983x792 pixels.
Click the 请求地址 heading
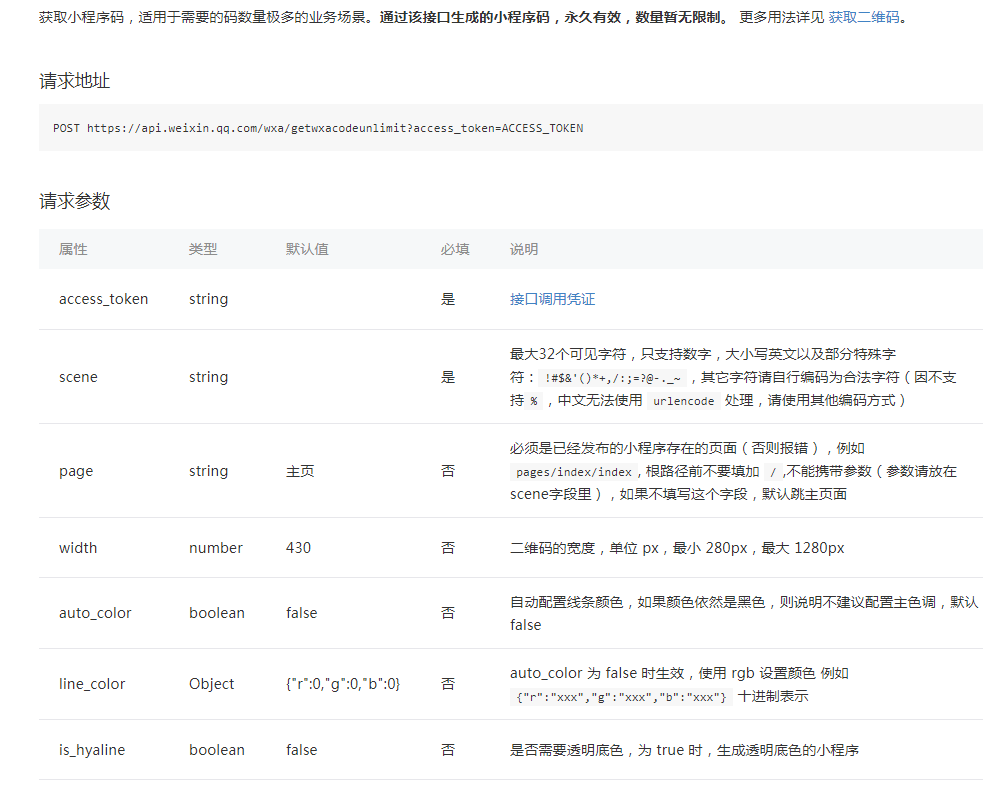coord(75,81)
